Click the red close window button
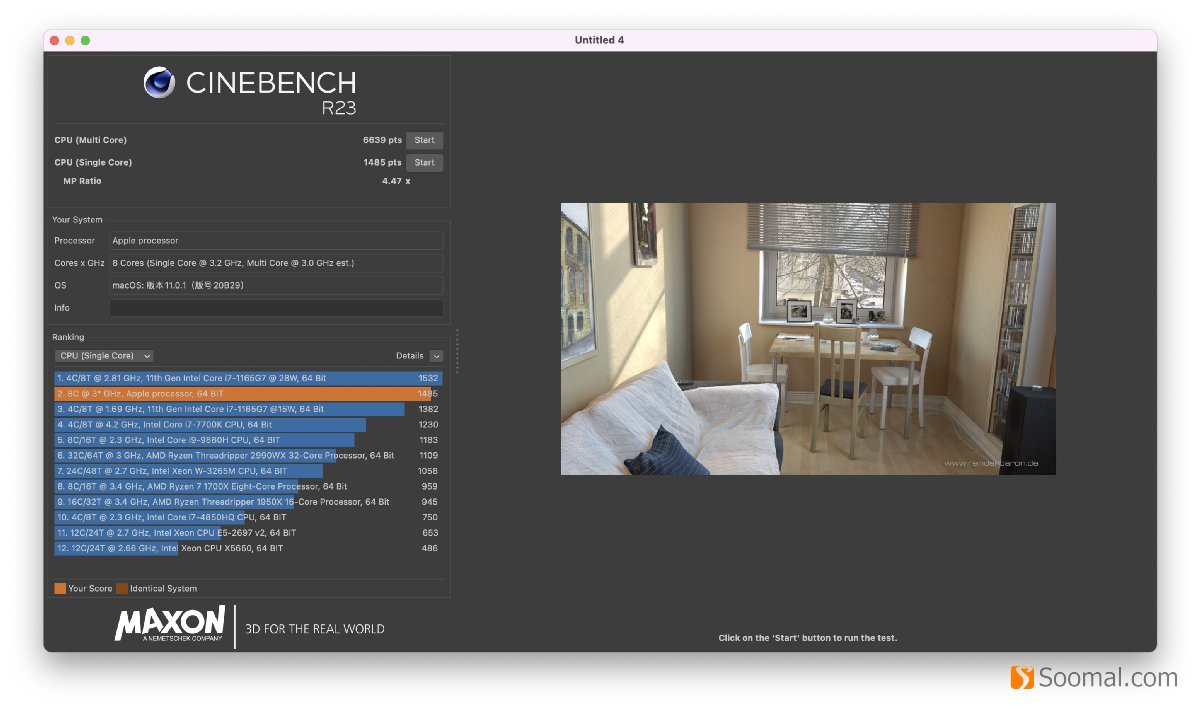 (54, 40)
